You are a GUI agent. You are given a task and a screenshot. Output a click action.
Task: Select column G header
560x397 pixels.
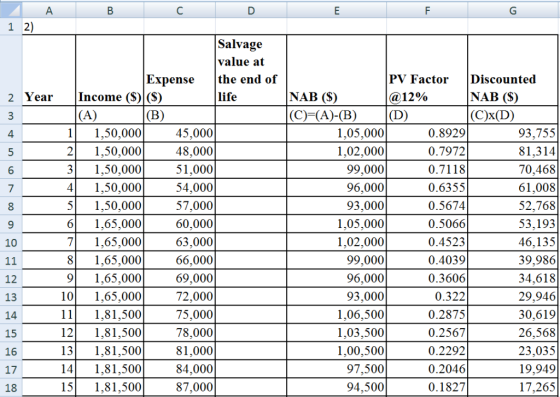[513, 11]
